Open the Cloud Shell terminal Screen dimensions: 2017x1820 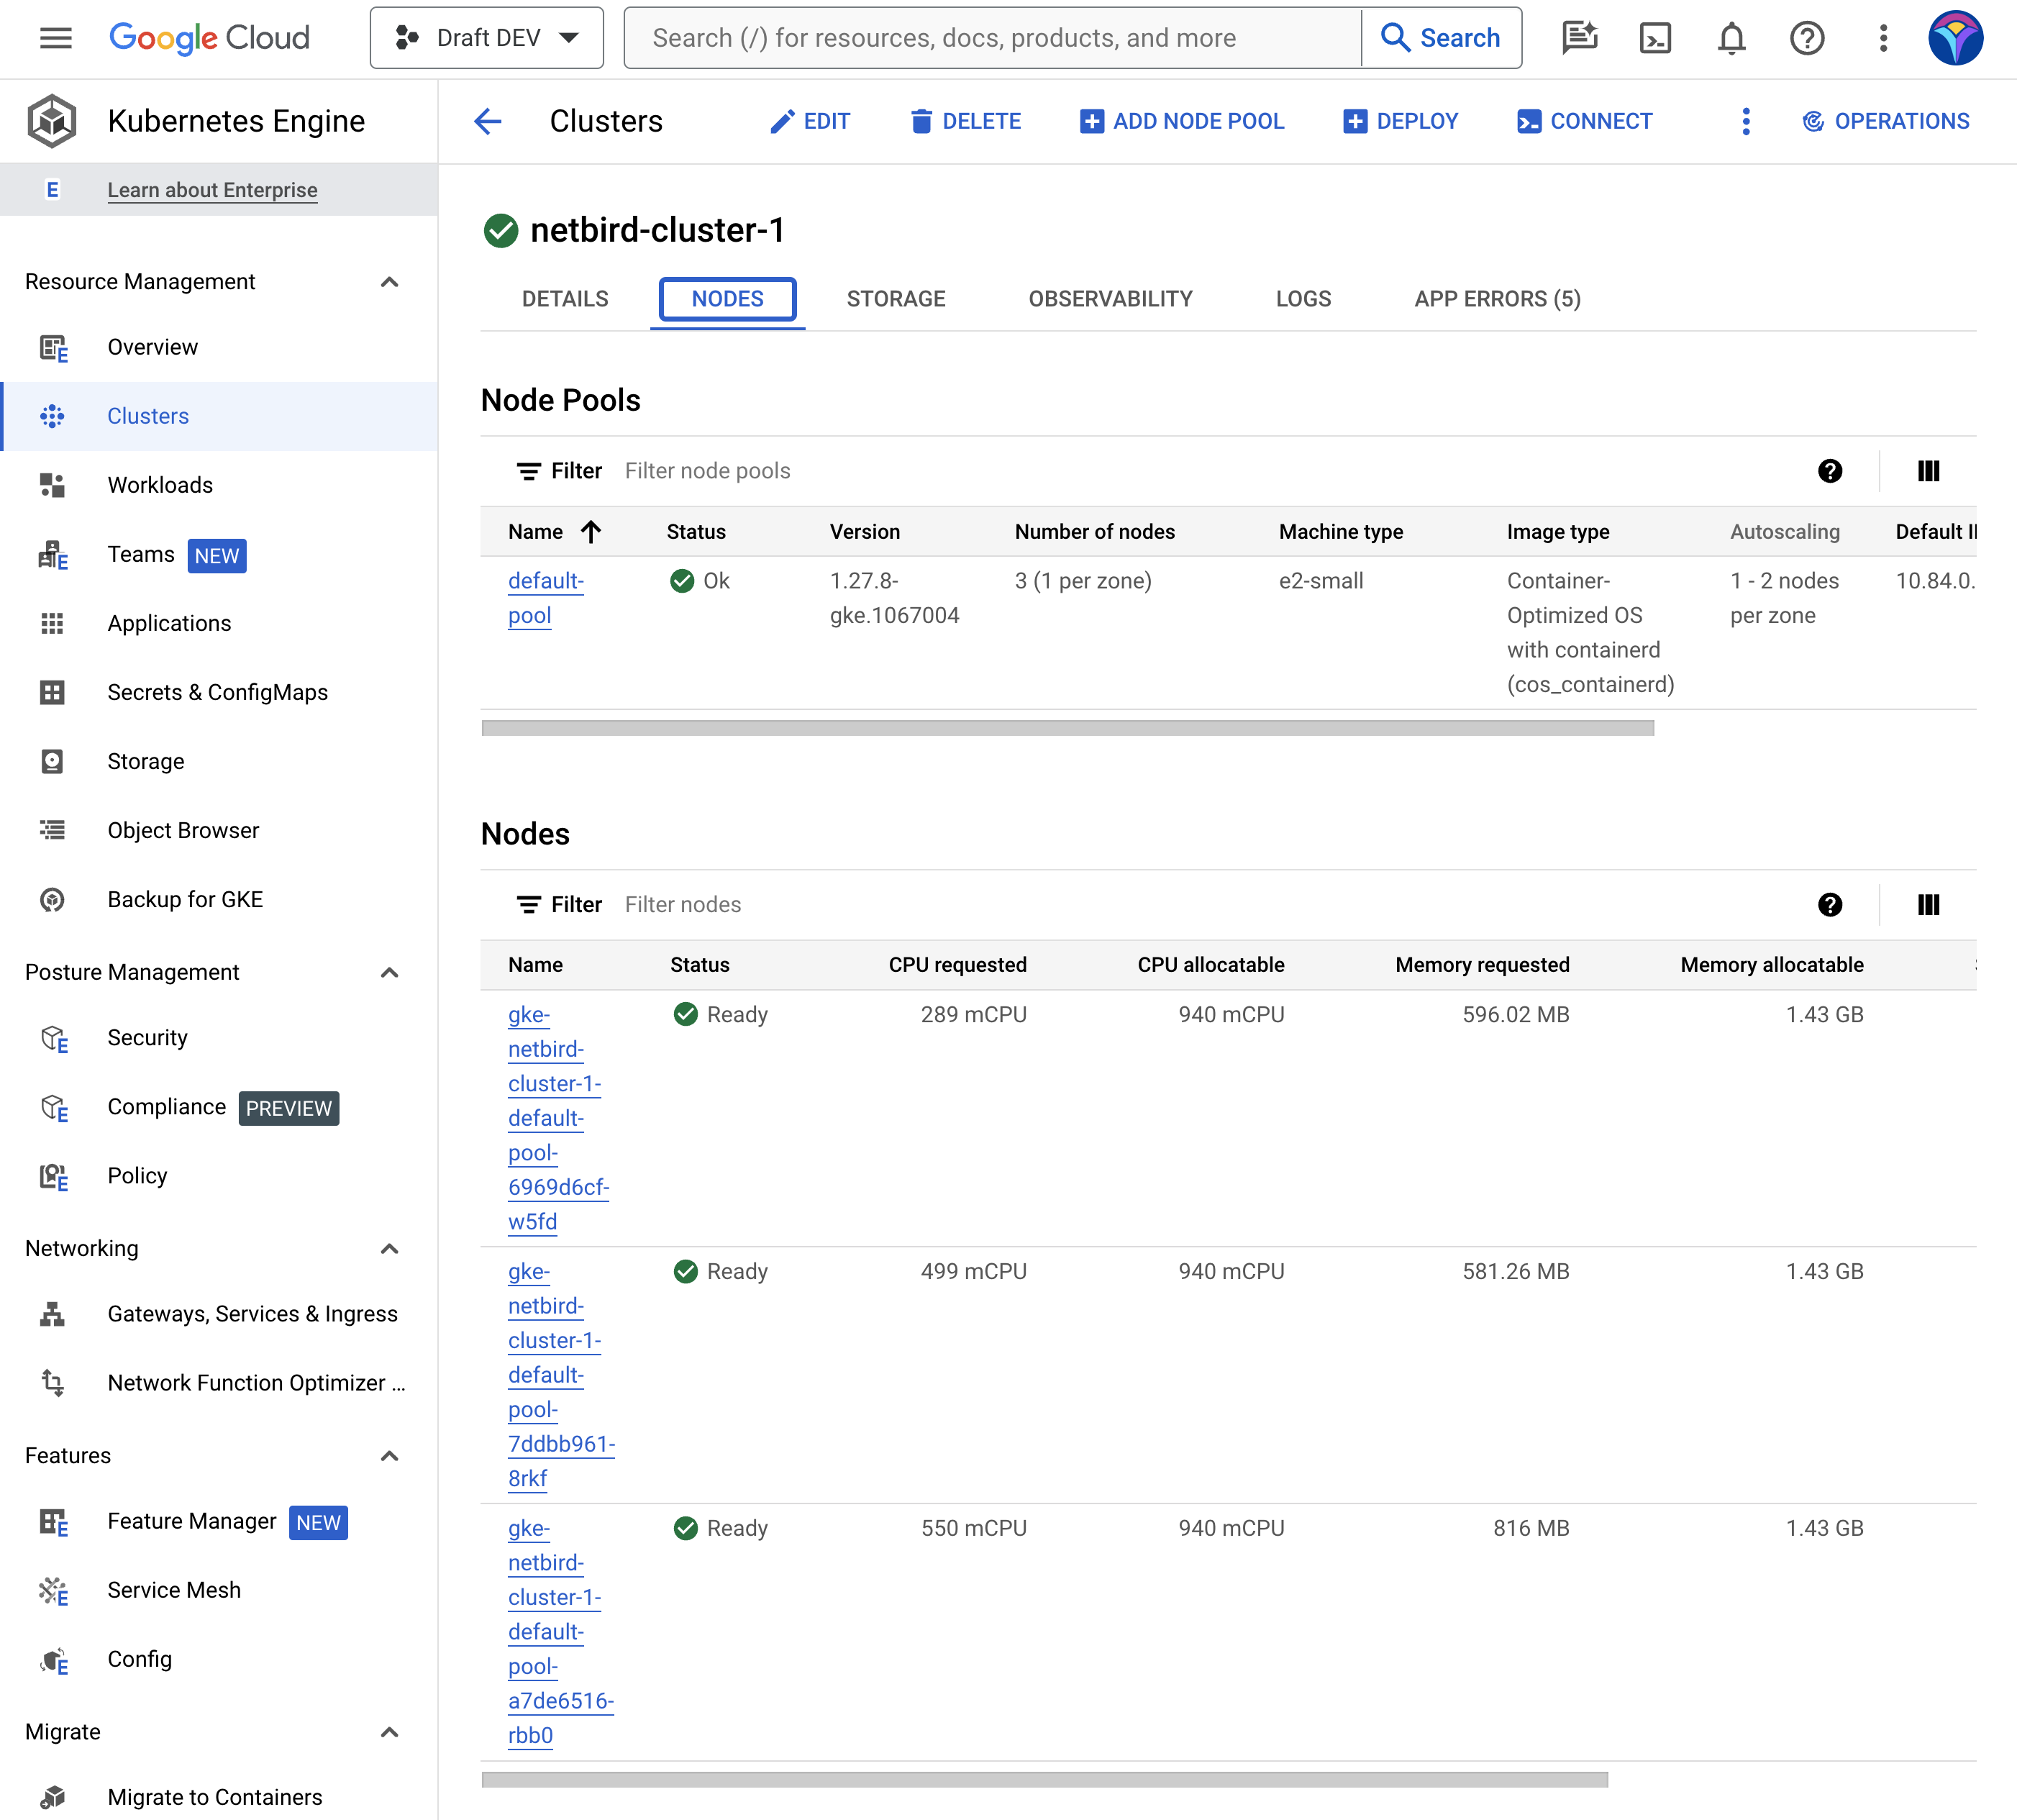tap(1655, 38)
